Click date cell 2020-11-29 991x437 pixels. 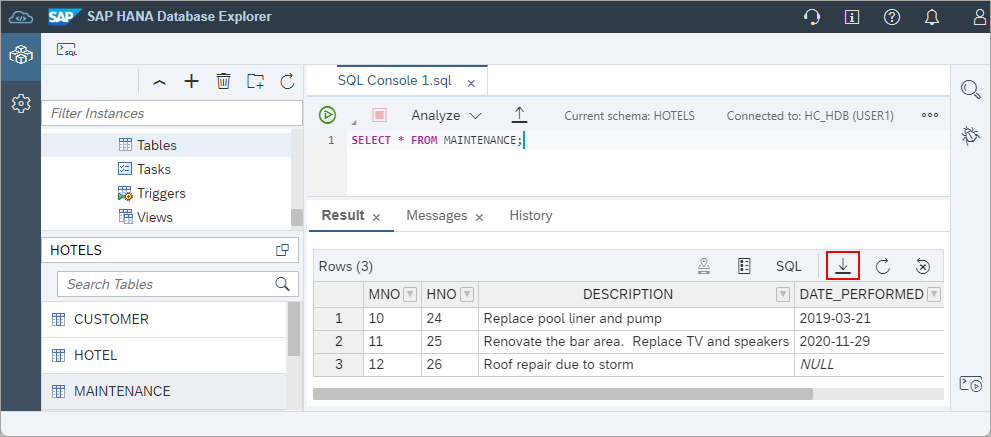869,342
